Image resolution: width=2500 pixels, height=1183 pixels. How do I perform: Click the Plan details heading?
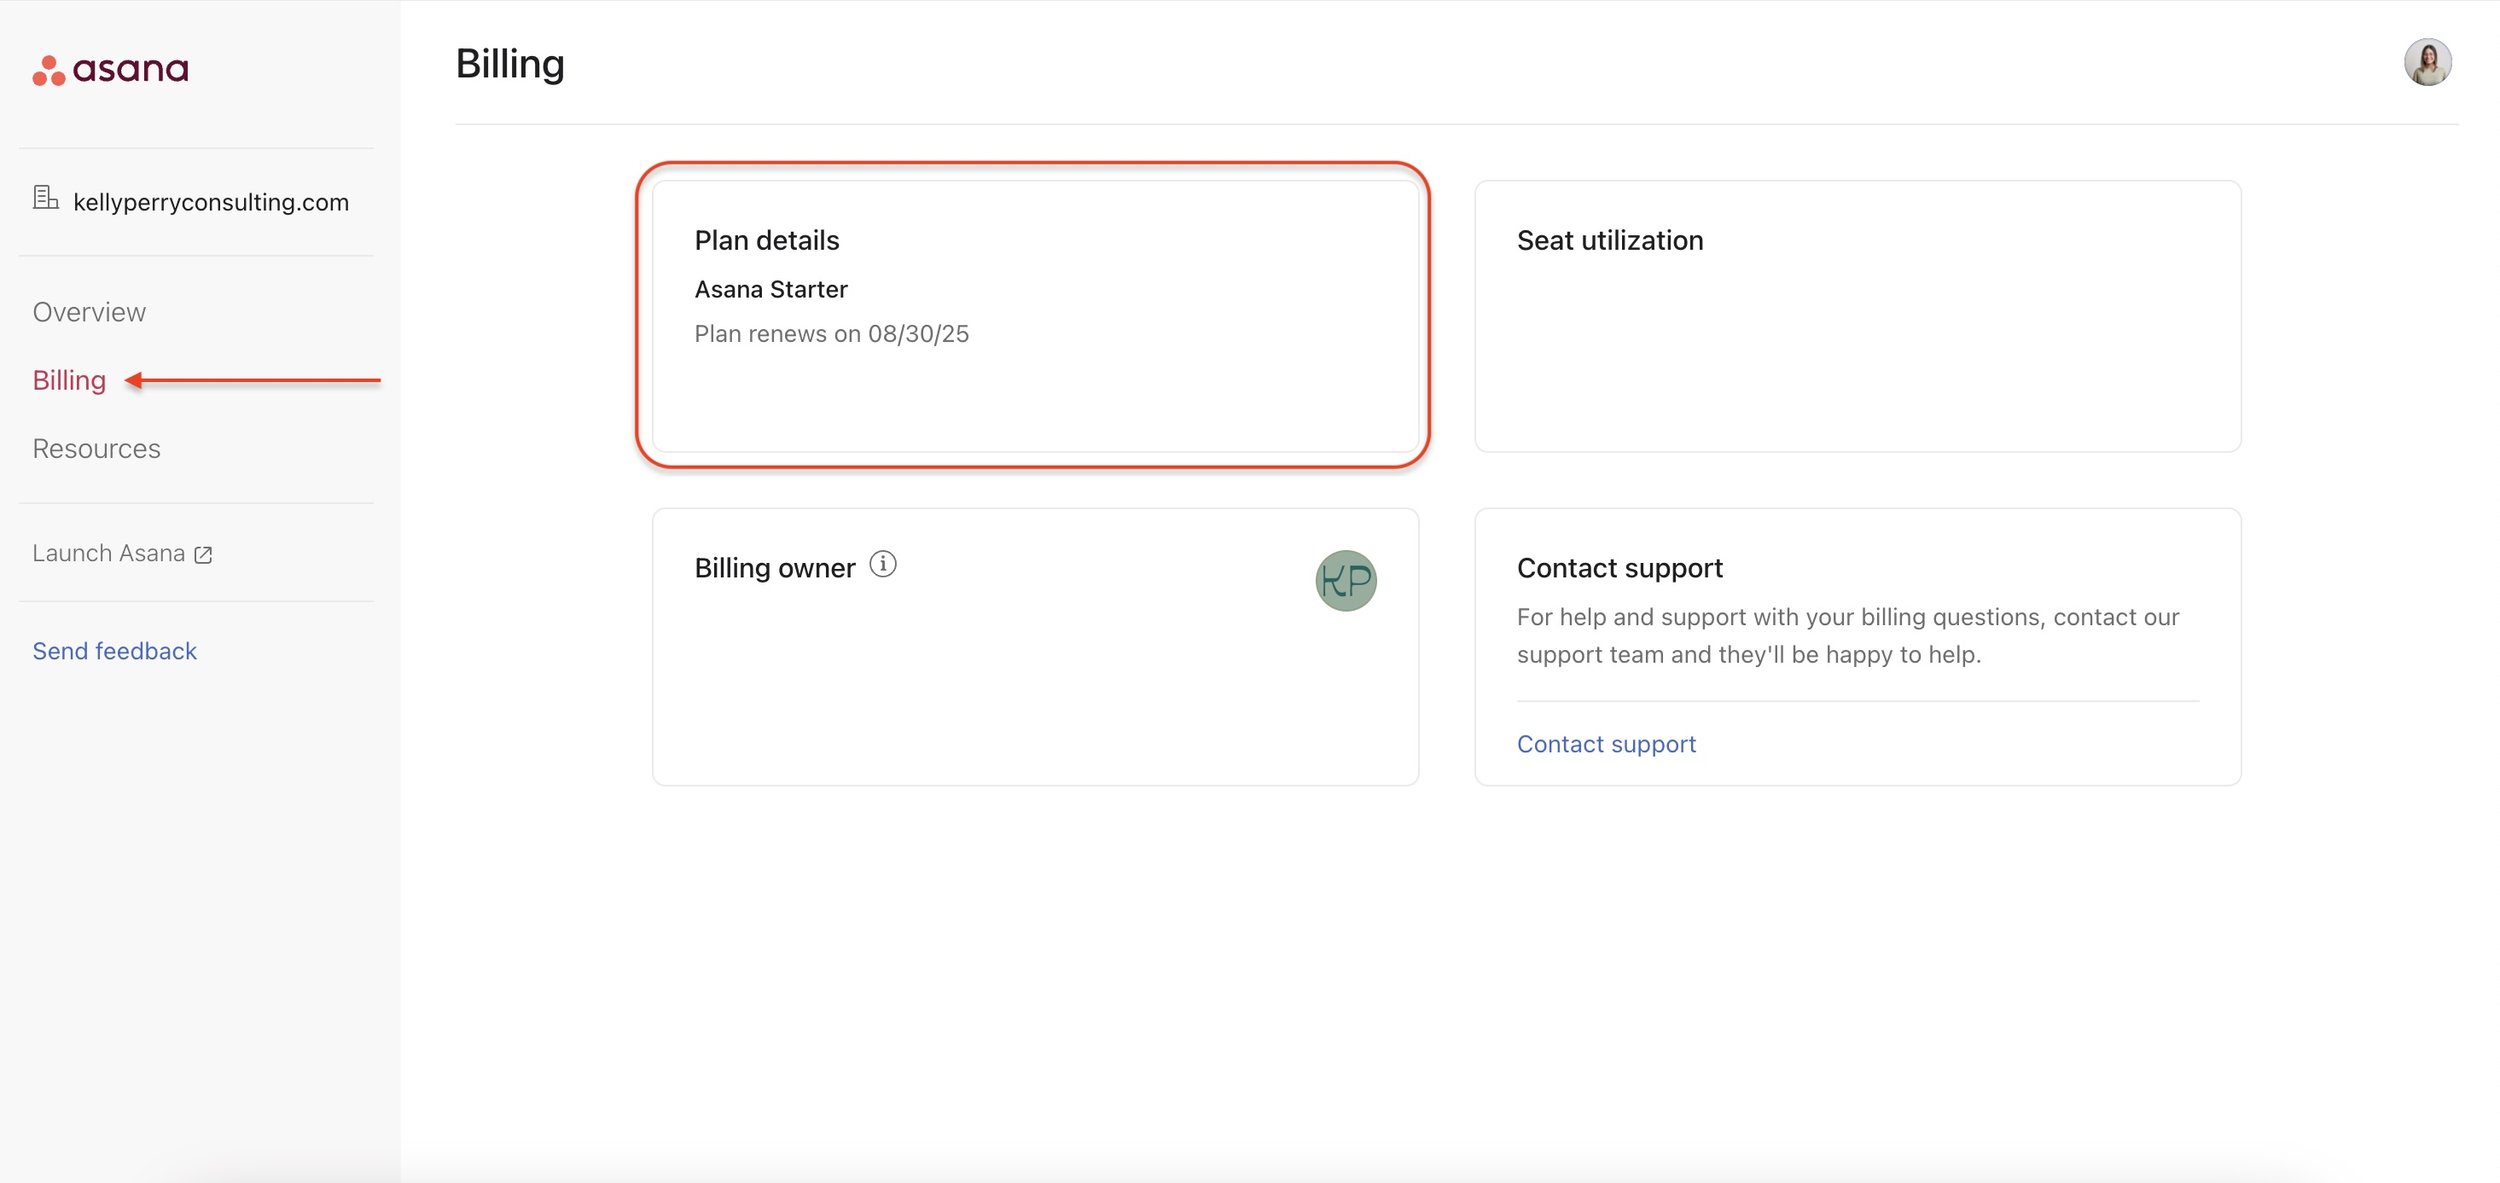[767, 240]
